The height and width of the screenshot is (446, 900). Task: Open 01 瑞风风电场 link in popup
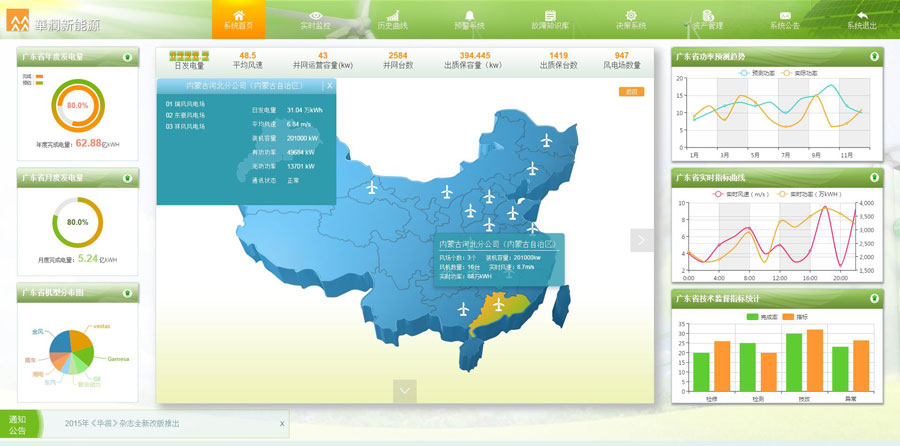click(185, 104)
